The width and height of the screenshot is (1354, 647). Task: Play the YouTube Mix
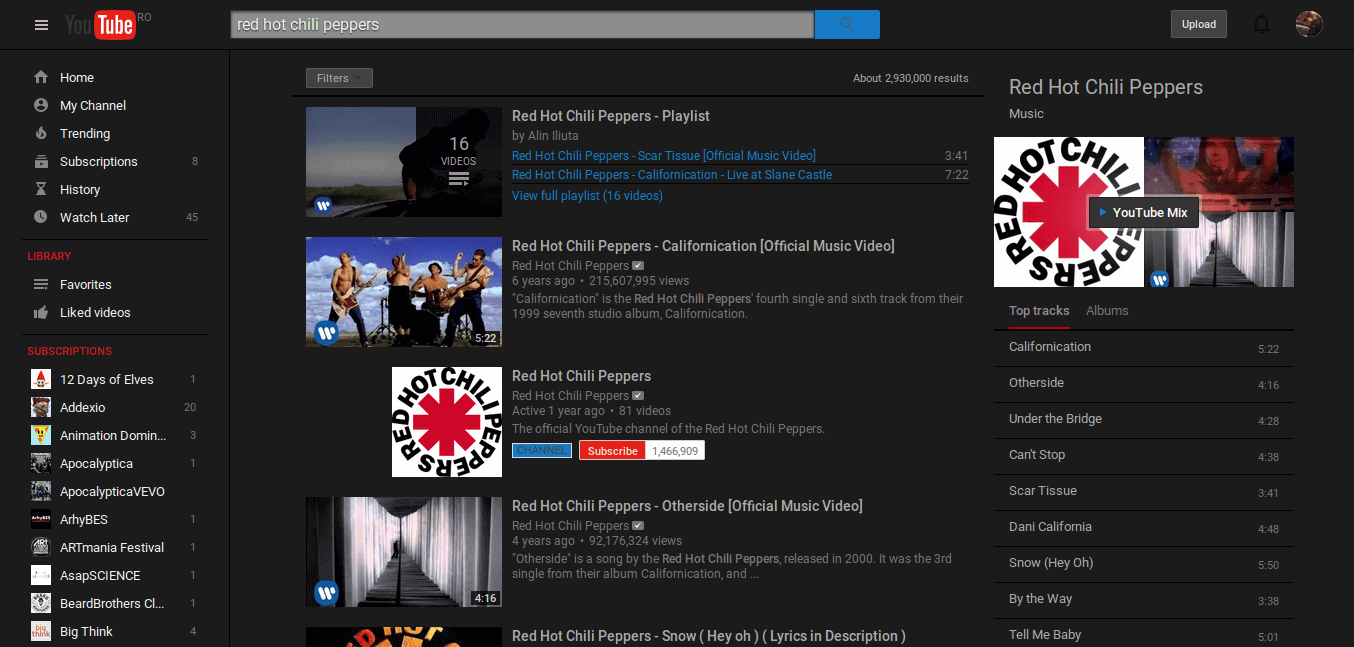click(x=1143, y=212)
